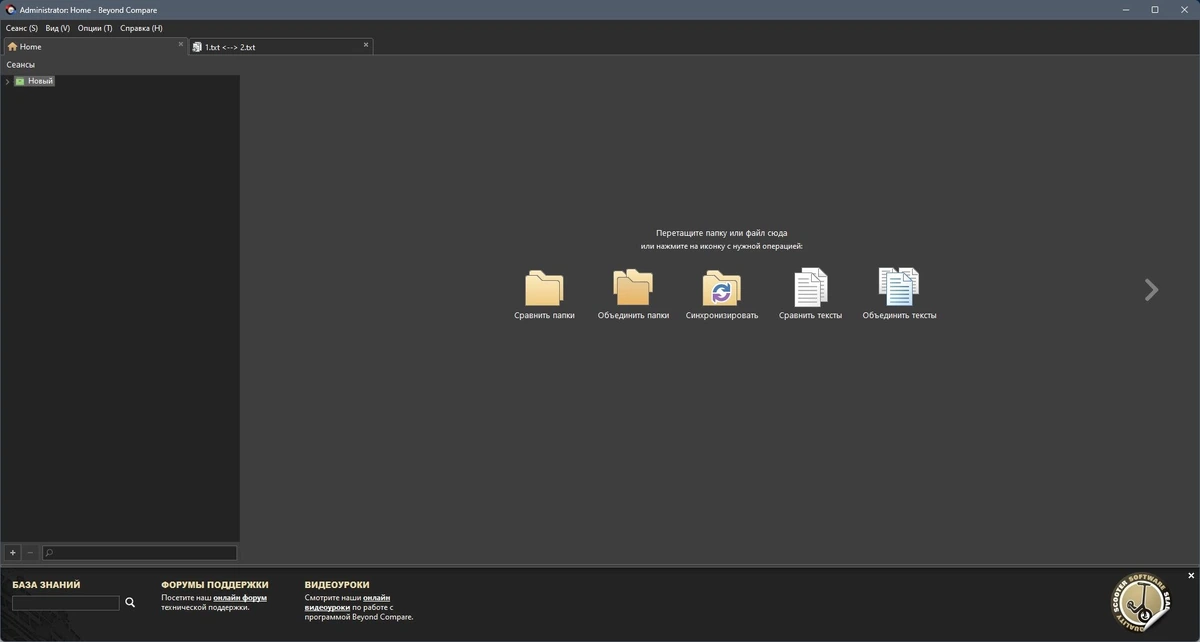This screenshot has height=642, width=1200.
Task: Open the Вид (V) menu
Action: point(58,28)
